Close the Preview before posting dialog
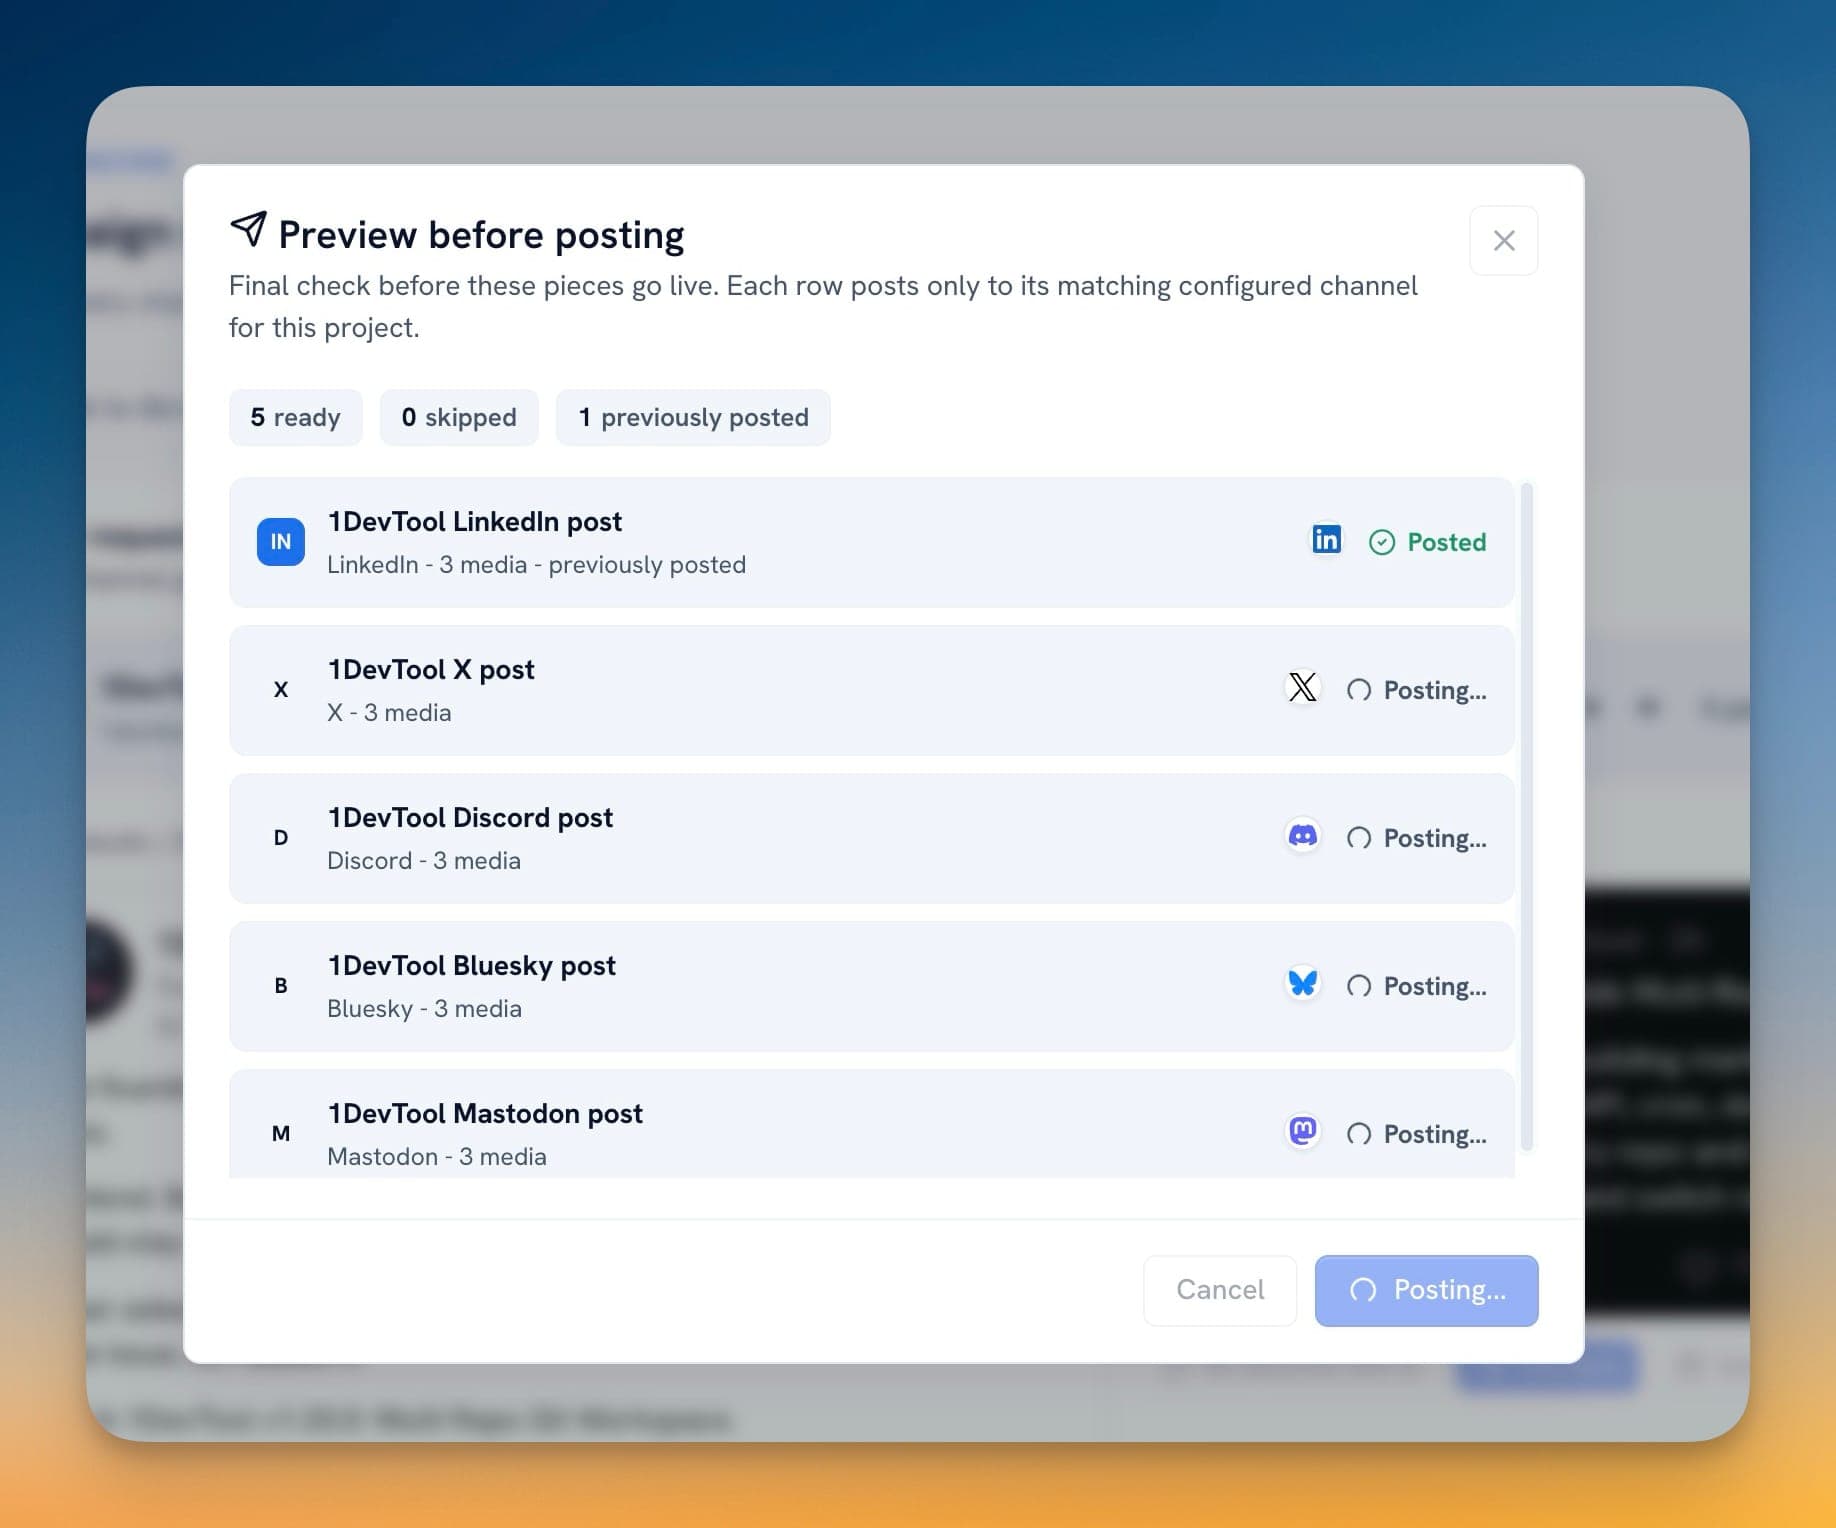Image resolution: width=1836 pixels, height=1528 pixels. pos(1503,240)
